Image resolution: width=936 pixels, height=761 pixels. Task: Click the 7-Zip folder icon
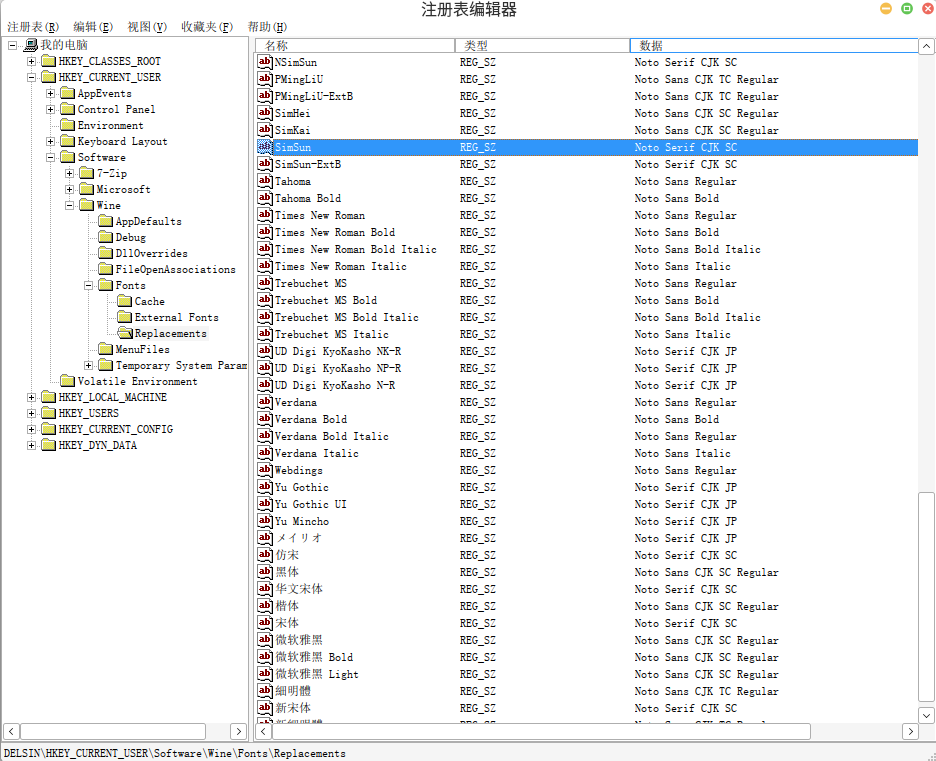tap(87, 173)
